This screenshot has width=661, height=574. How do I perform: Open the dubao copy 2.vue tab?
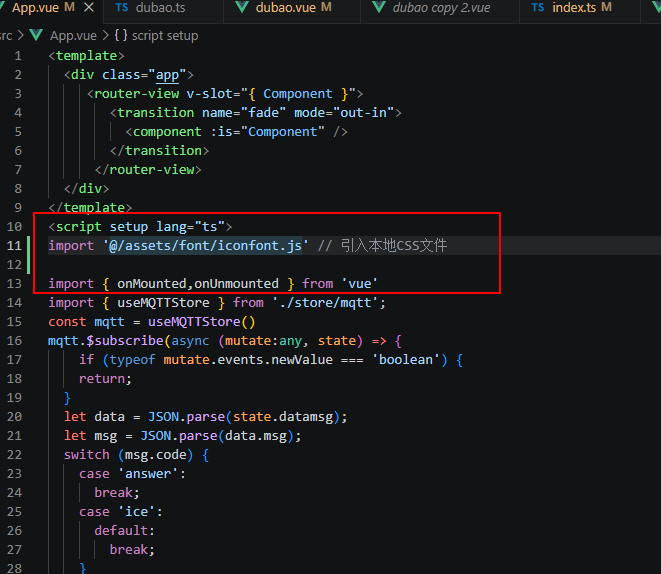pyautogui.click(x=441, y=8)
